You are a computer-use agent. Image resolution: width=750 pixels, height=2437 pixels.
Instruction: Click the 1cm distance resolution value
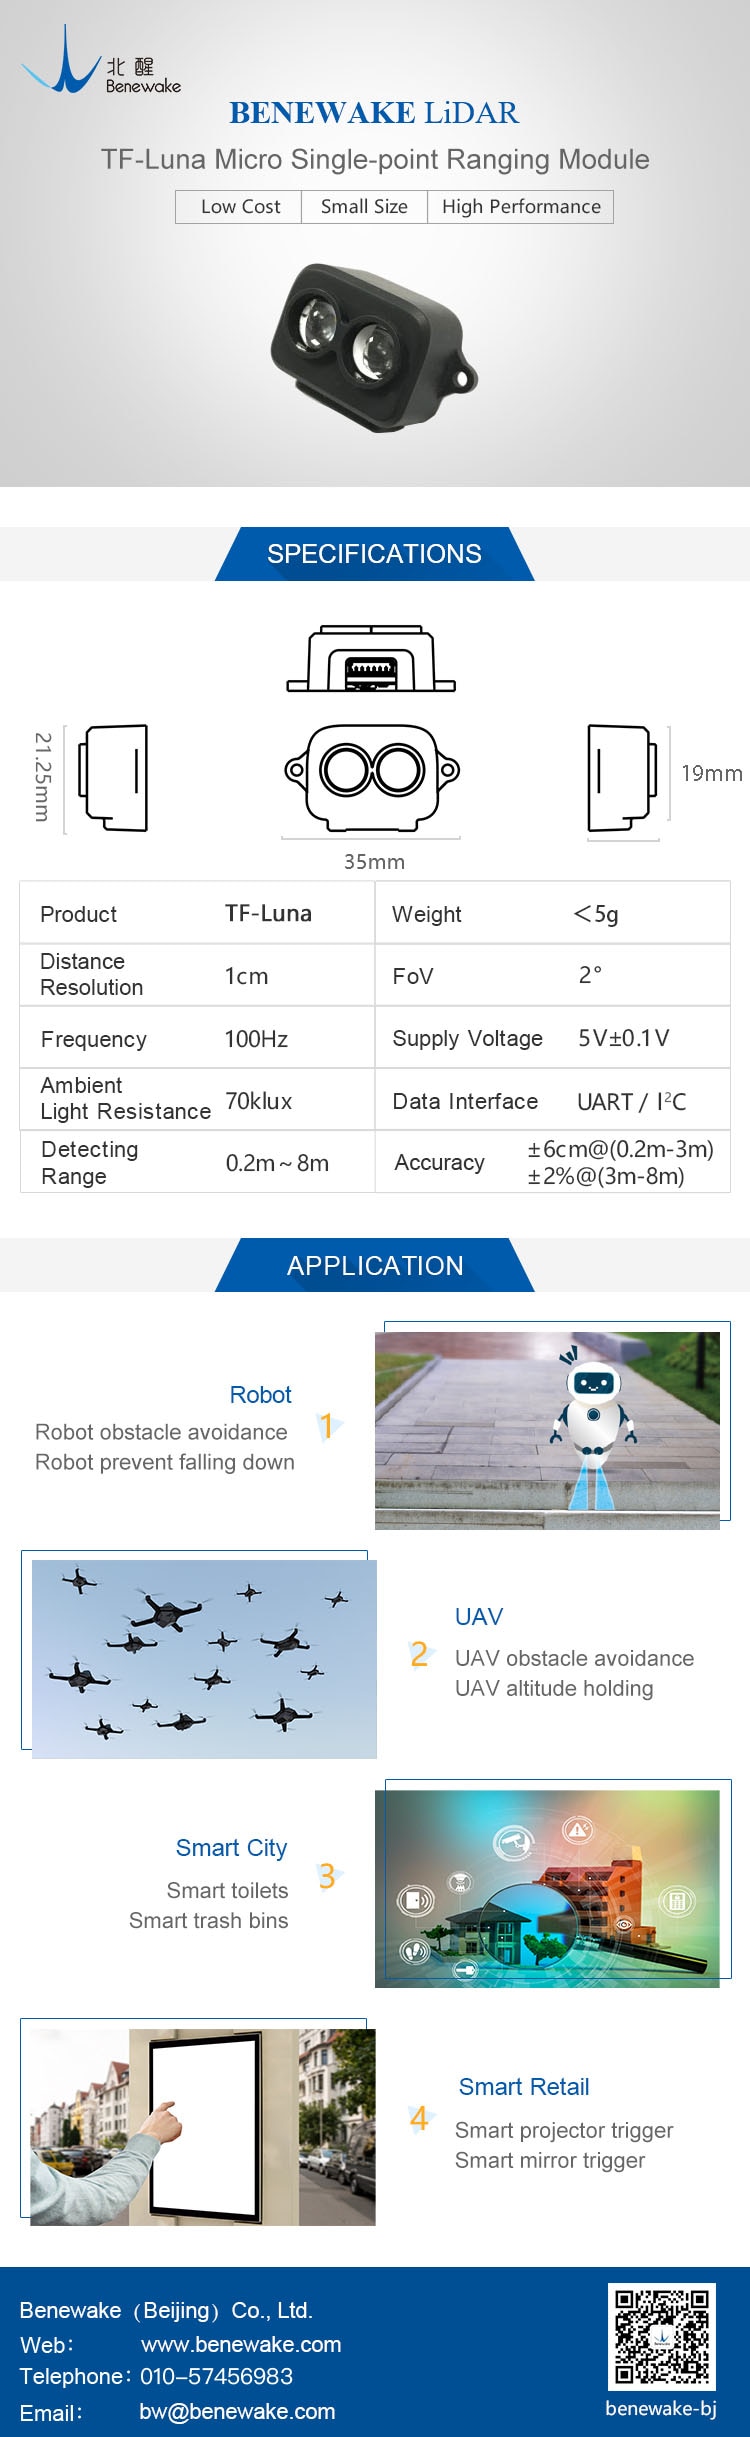[246, 976]
